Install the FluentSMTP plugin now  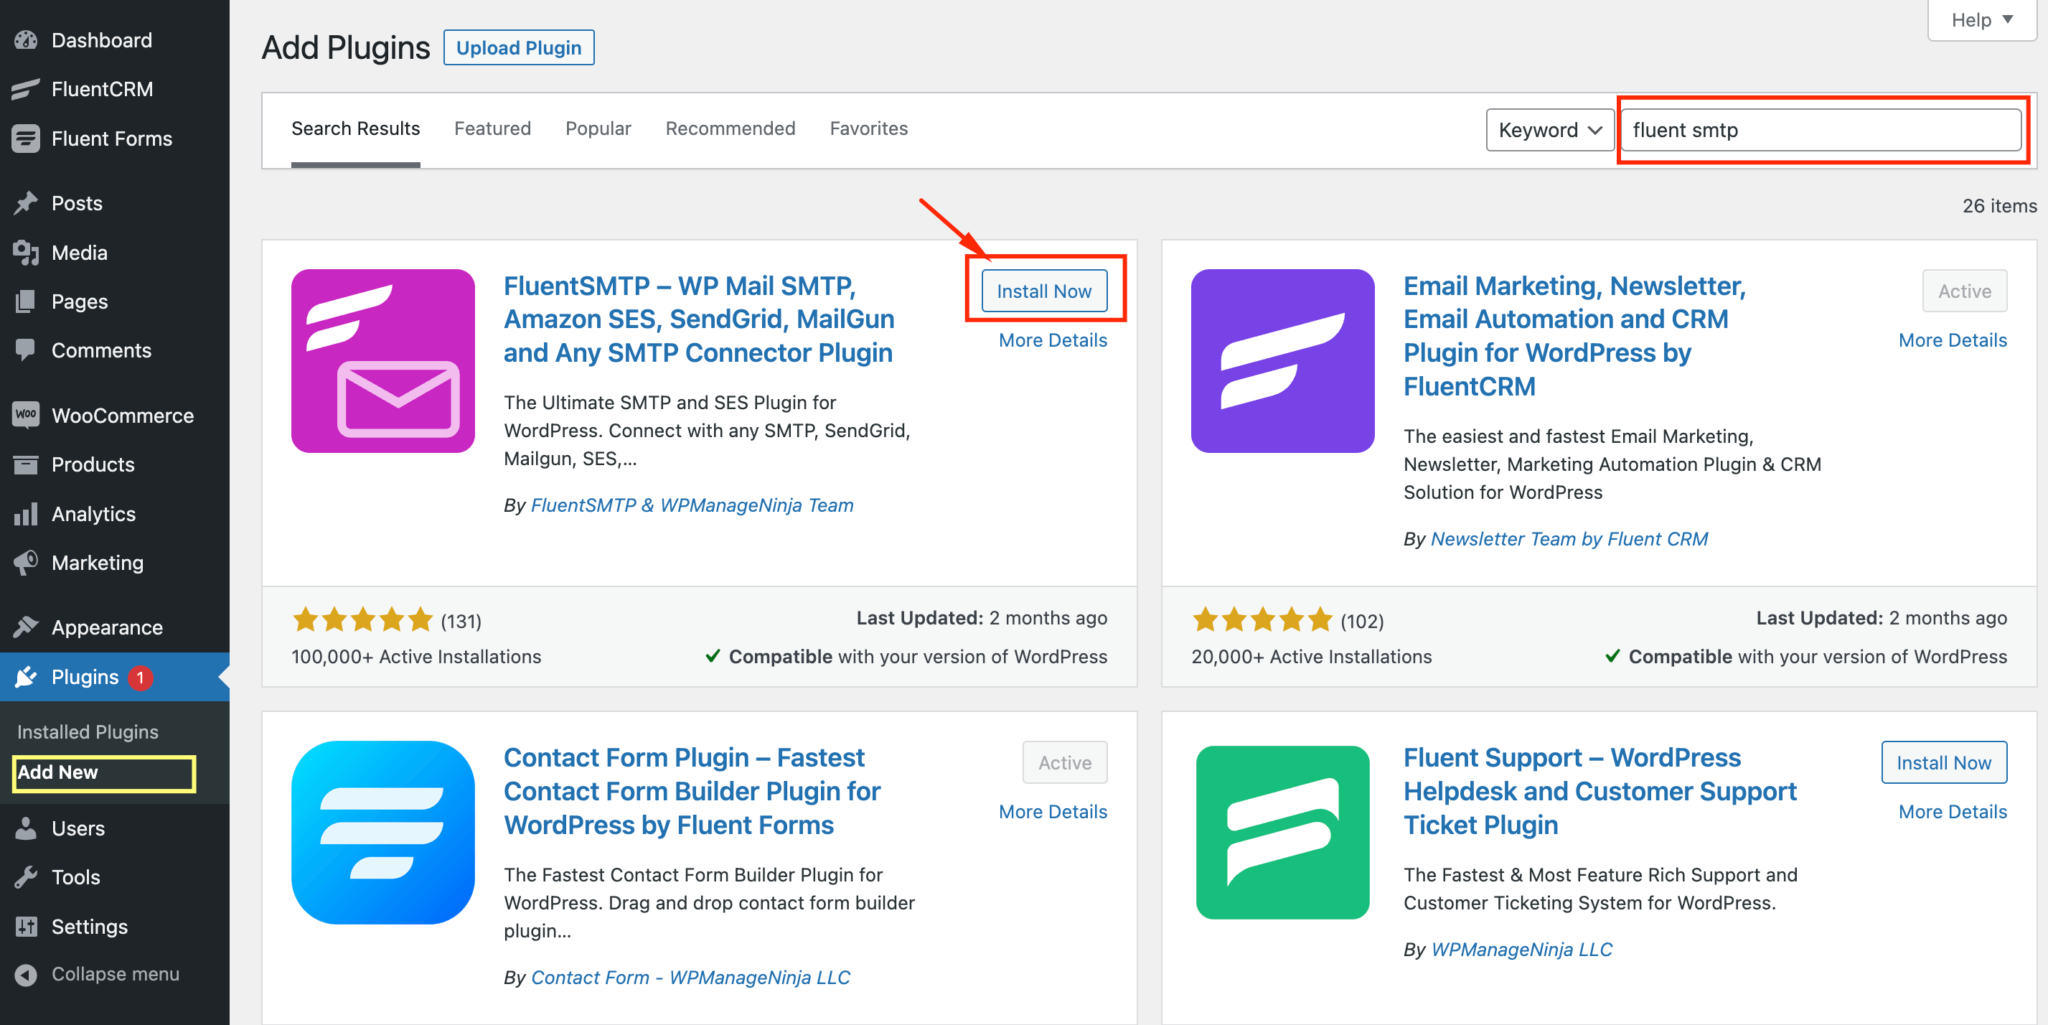click(1044, 291)
